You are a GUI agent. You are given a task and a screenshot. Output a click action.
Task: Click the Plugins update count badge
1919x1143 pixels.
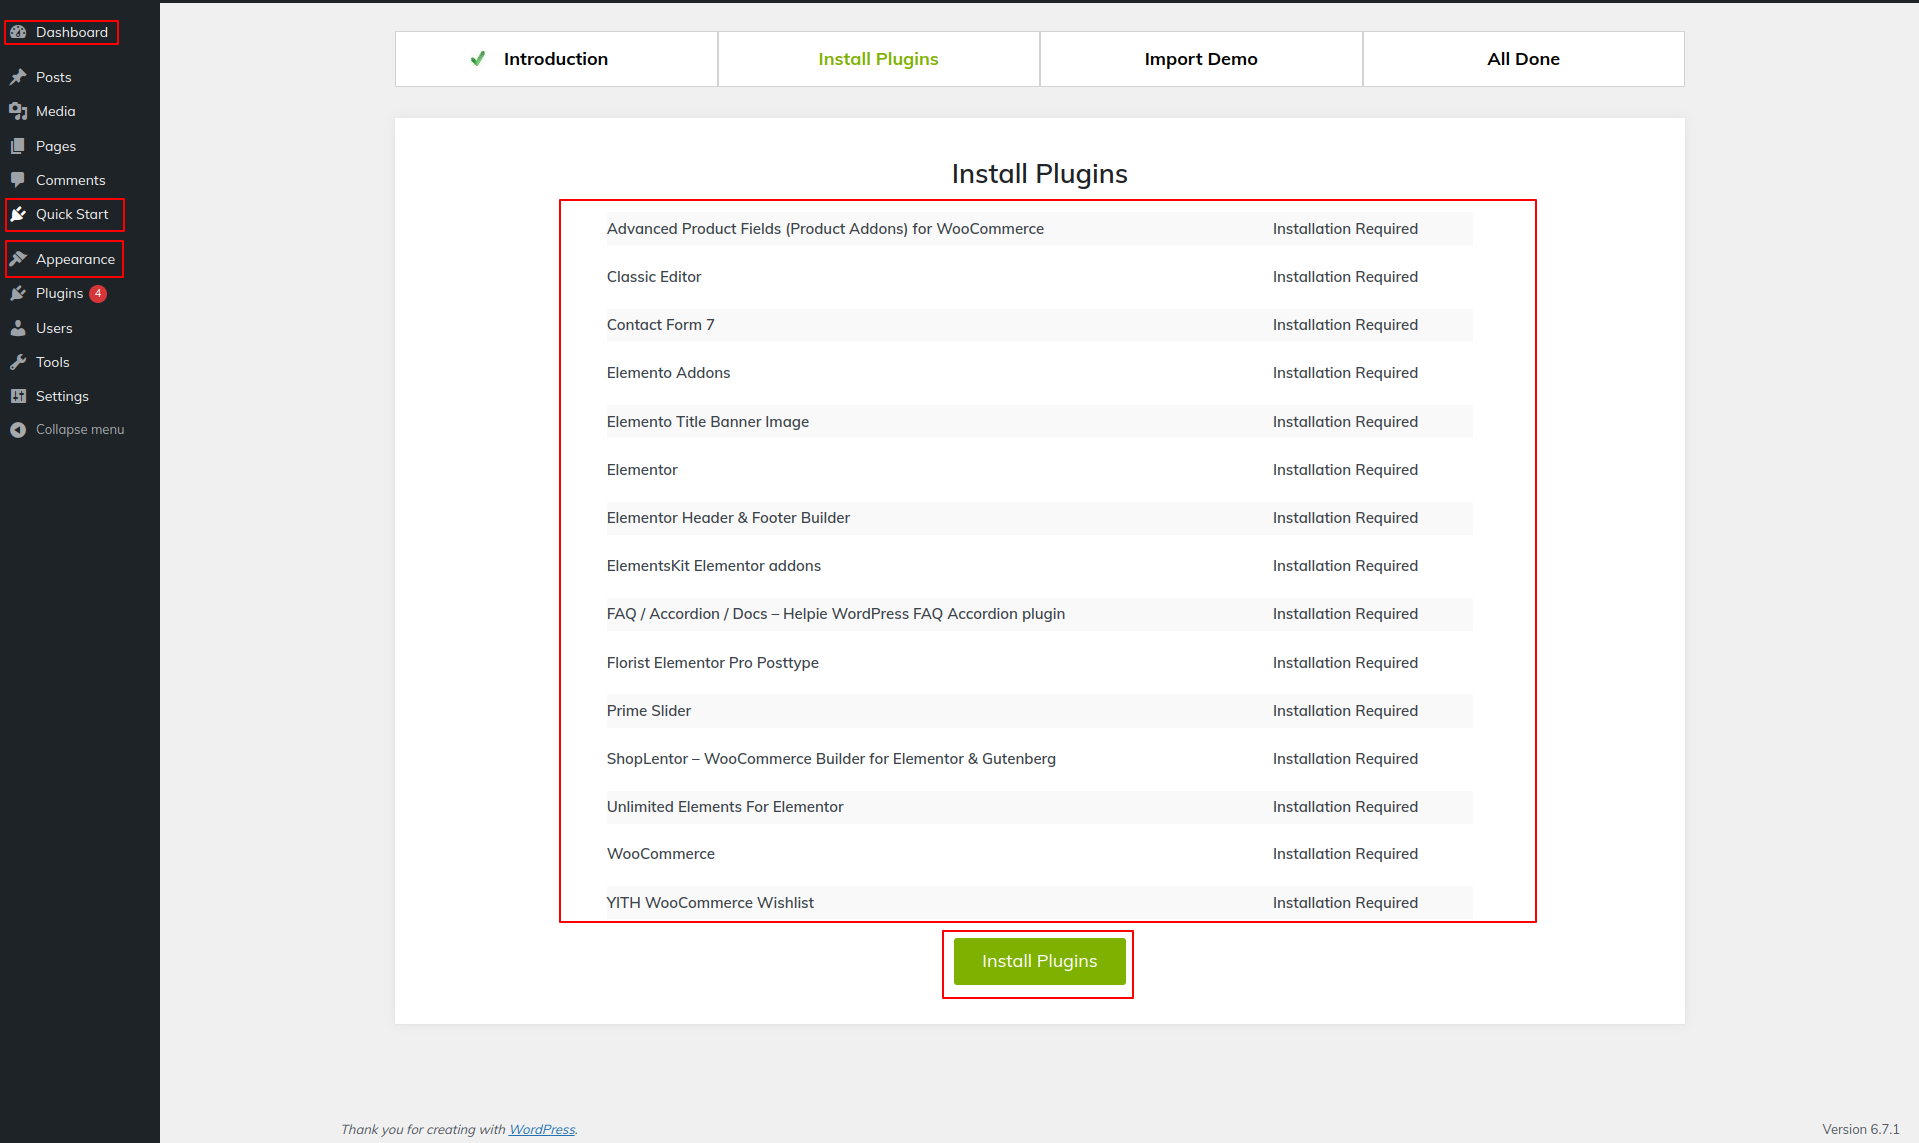(98, 294)
